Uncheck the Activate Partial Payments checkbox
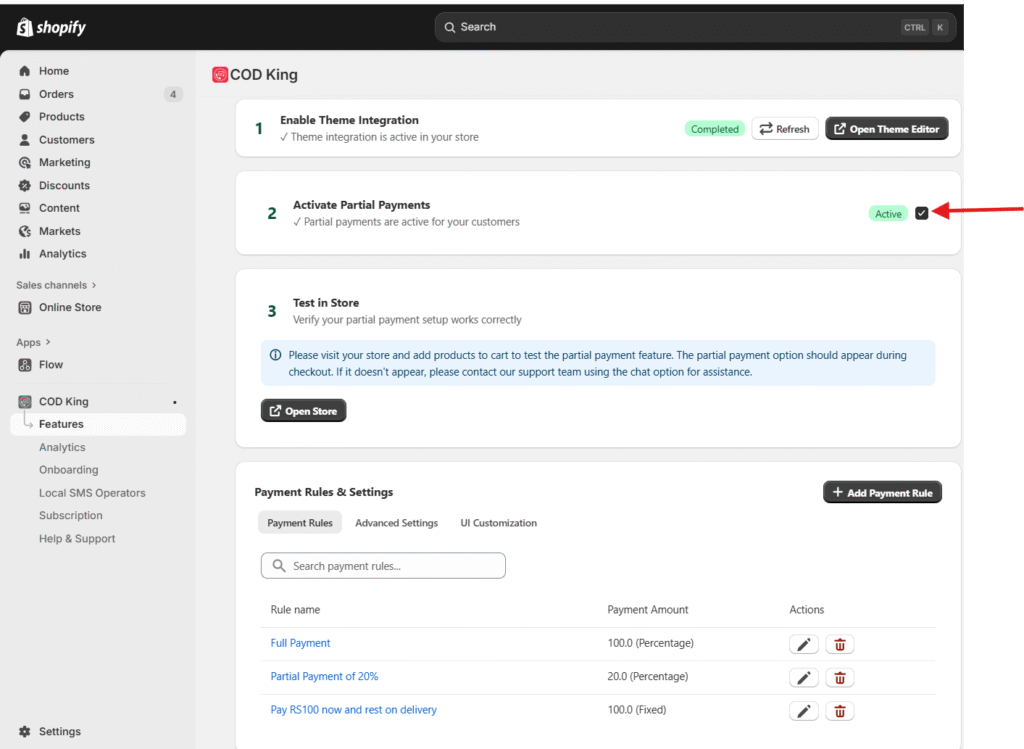Image resolution: width=1024 pixels, height=749 pixels. 922,213
